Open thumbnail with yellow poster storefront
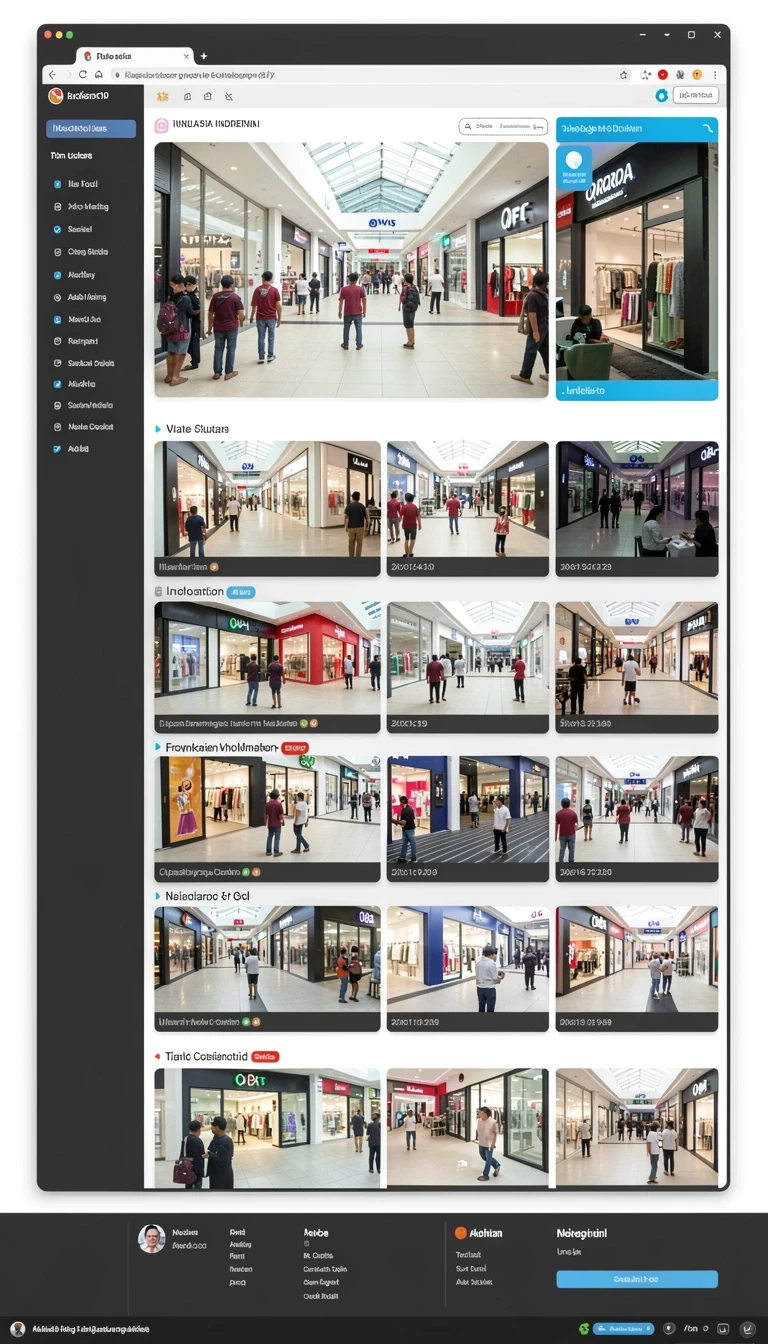Viewport: 768px width, 1344px height. (267, 818)
